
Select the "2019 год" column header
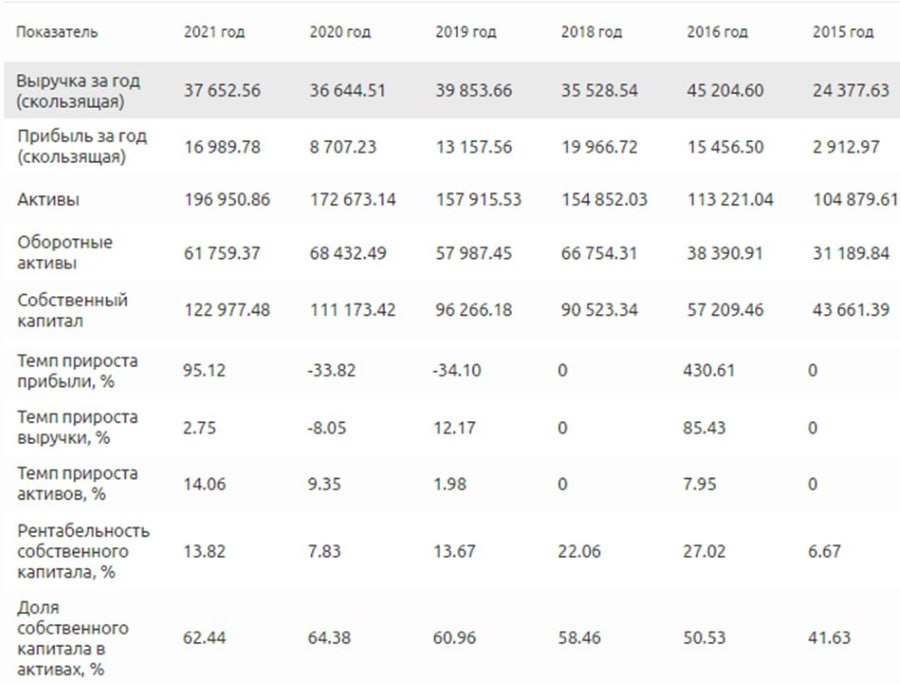point(466,32)
